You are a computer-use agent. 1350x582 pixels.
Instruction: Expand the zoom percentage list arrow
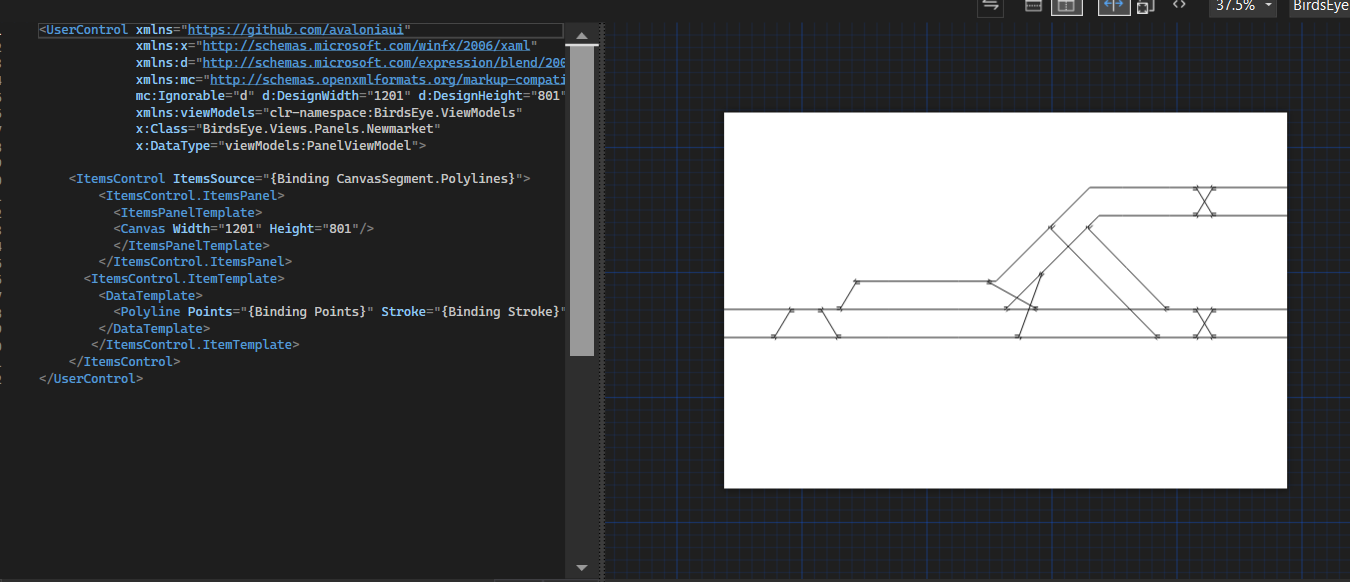[1266, 7]
